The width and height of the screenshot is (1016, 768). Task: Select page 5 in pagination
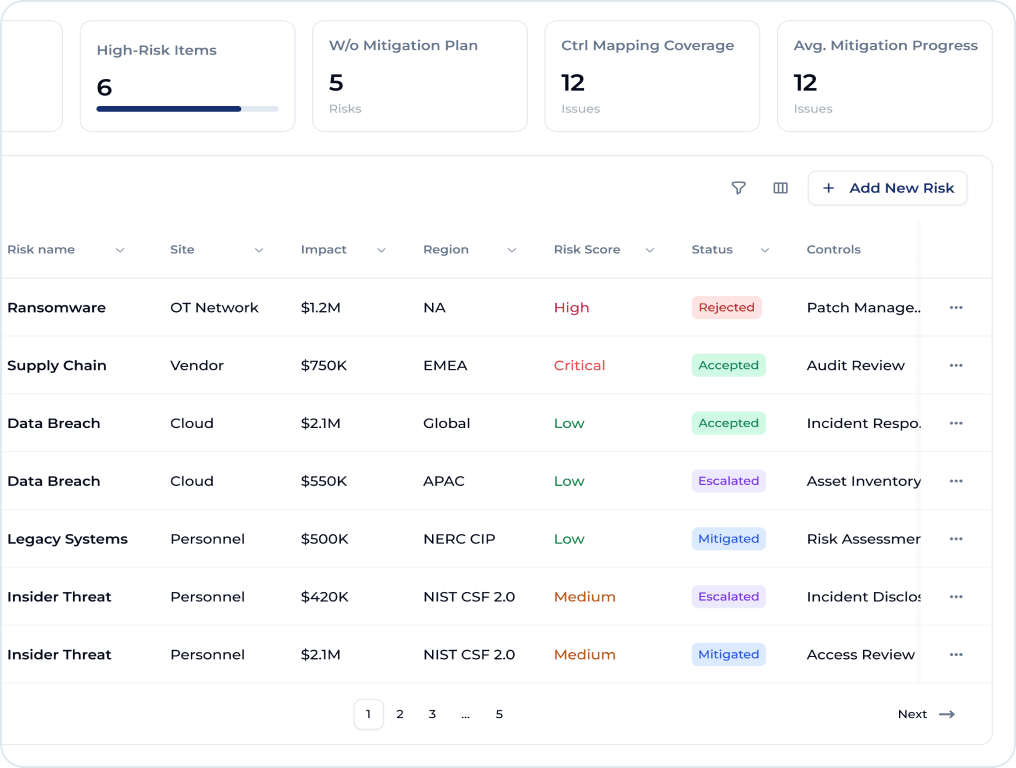click(499, 714)
